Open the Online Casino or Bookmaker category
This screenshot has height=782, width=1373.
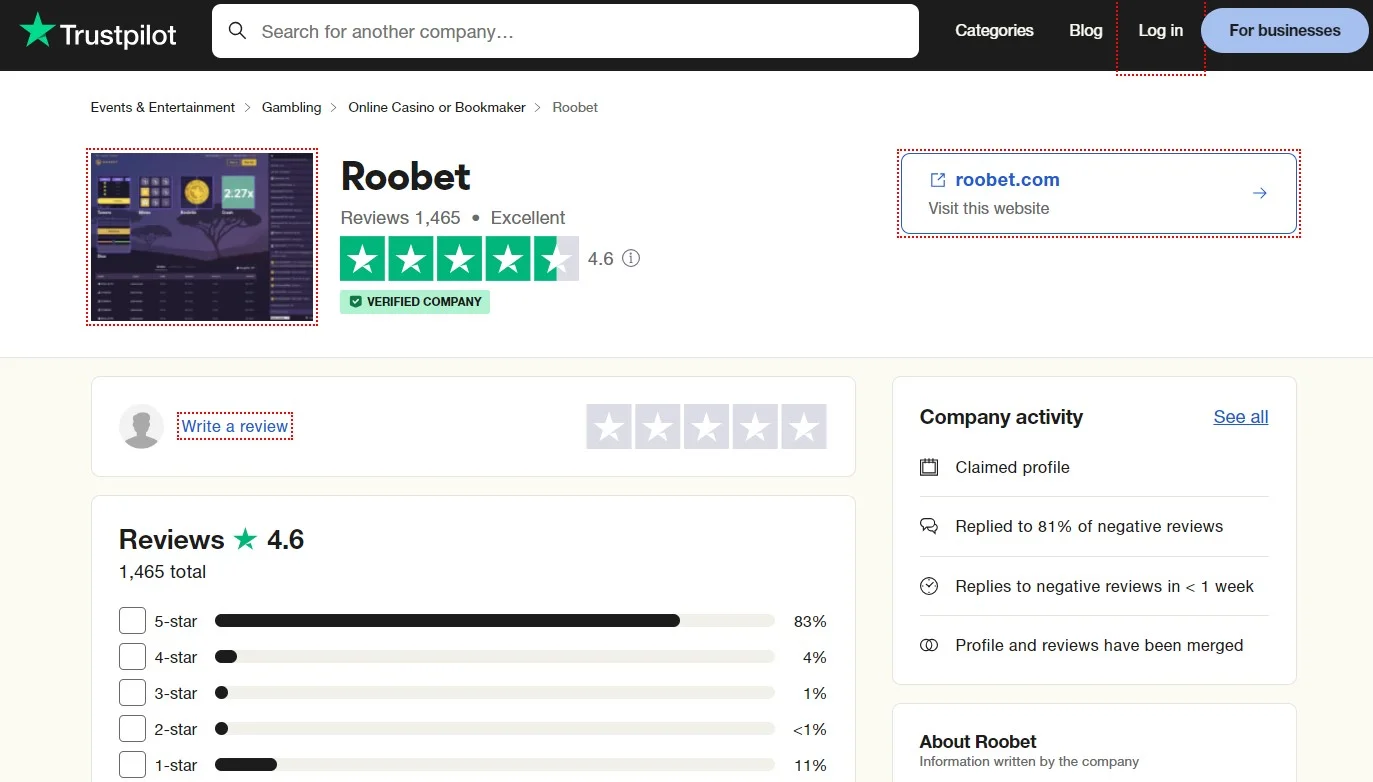[437, 107]
